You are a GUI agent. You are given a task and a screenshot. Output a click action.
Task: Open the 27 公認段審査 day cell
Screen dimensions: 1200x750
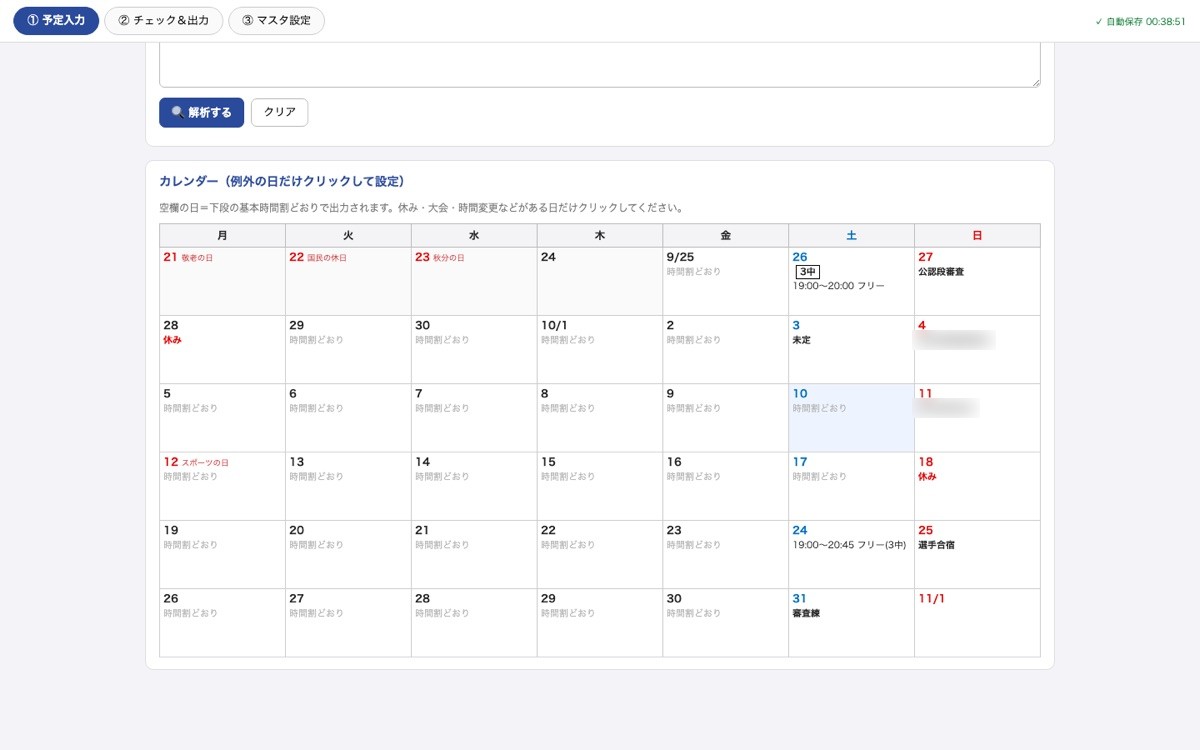[x=977, y=281]
